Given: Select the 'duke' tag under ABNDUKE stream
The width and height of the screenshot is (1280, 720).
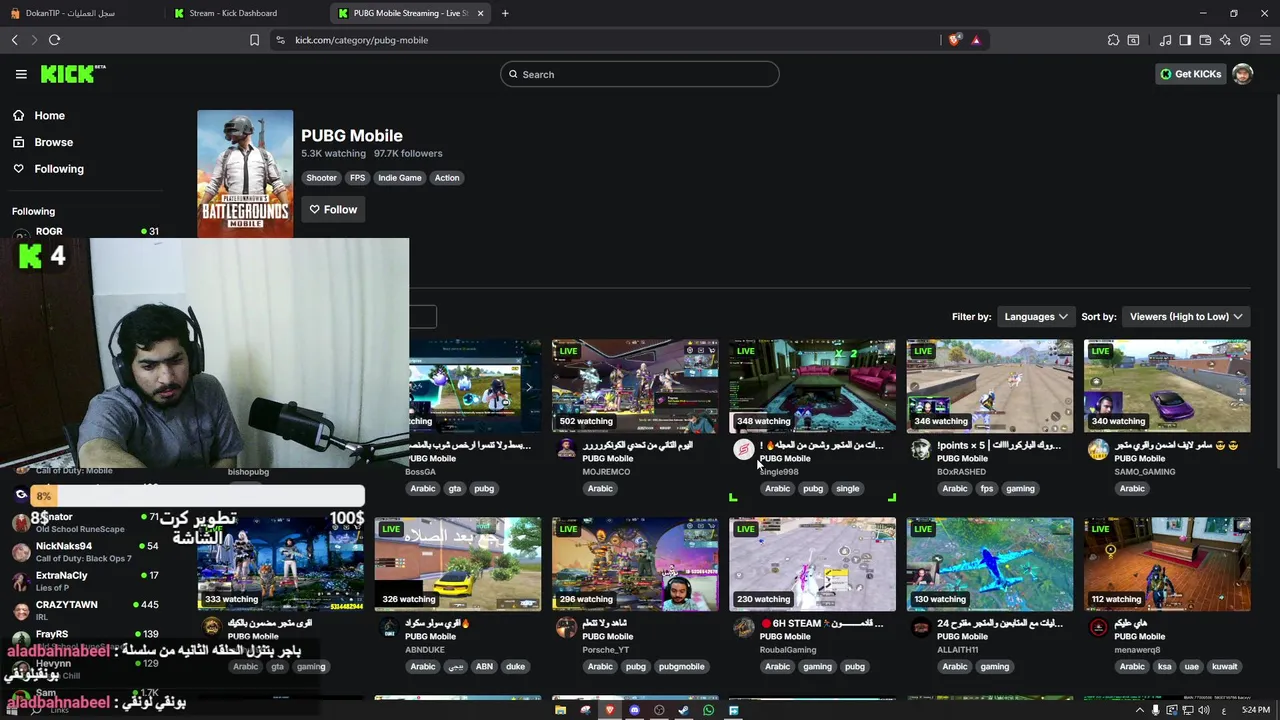Looking at the screenshot, I should [515, 667].
